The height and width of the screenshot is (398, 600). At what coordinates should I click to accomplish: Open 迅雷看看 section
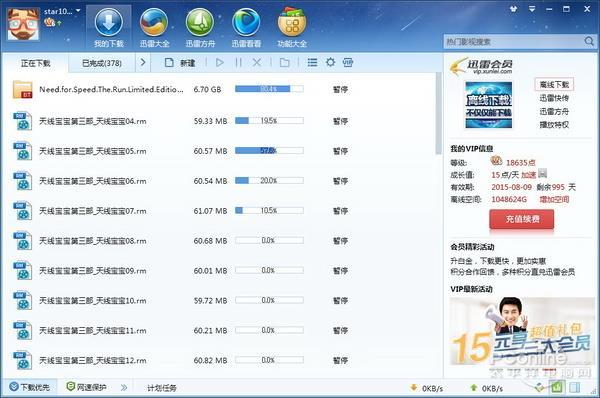[246, 28]
